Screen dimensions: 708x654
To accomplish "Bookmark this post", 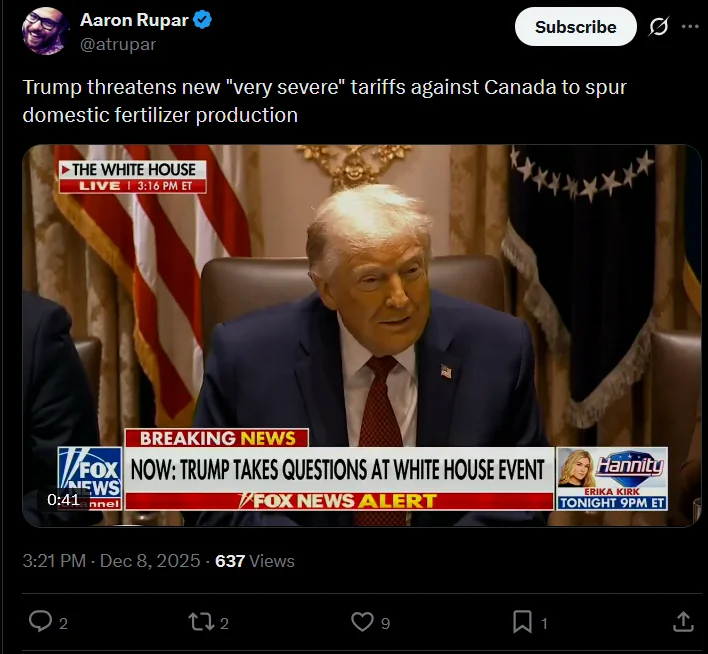I will point(522,622).
